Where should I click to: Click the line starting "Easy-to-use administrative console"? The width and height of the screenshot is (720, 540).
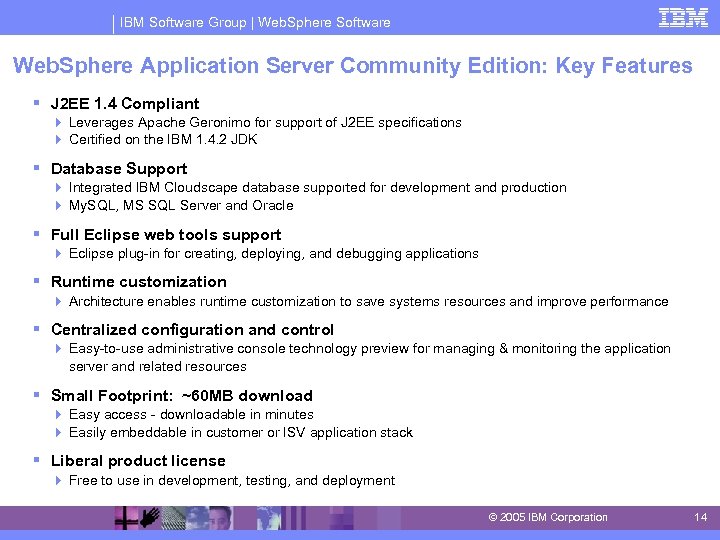370,358
